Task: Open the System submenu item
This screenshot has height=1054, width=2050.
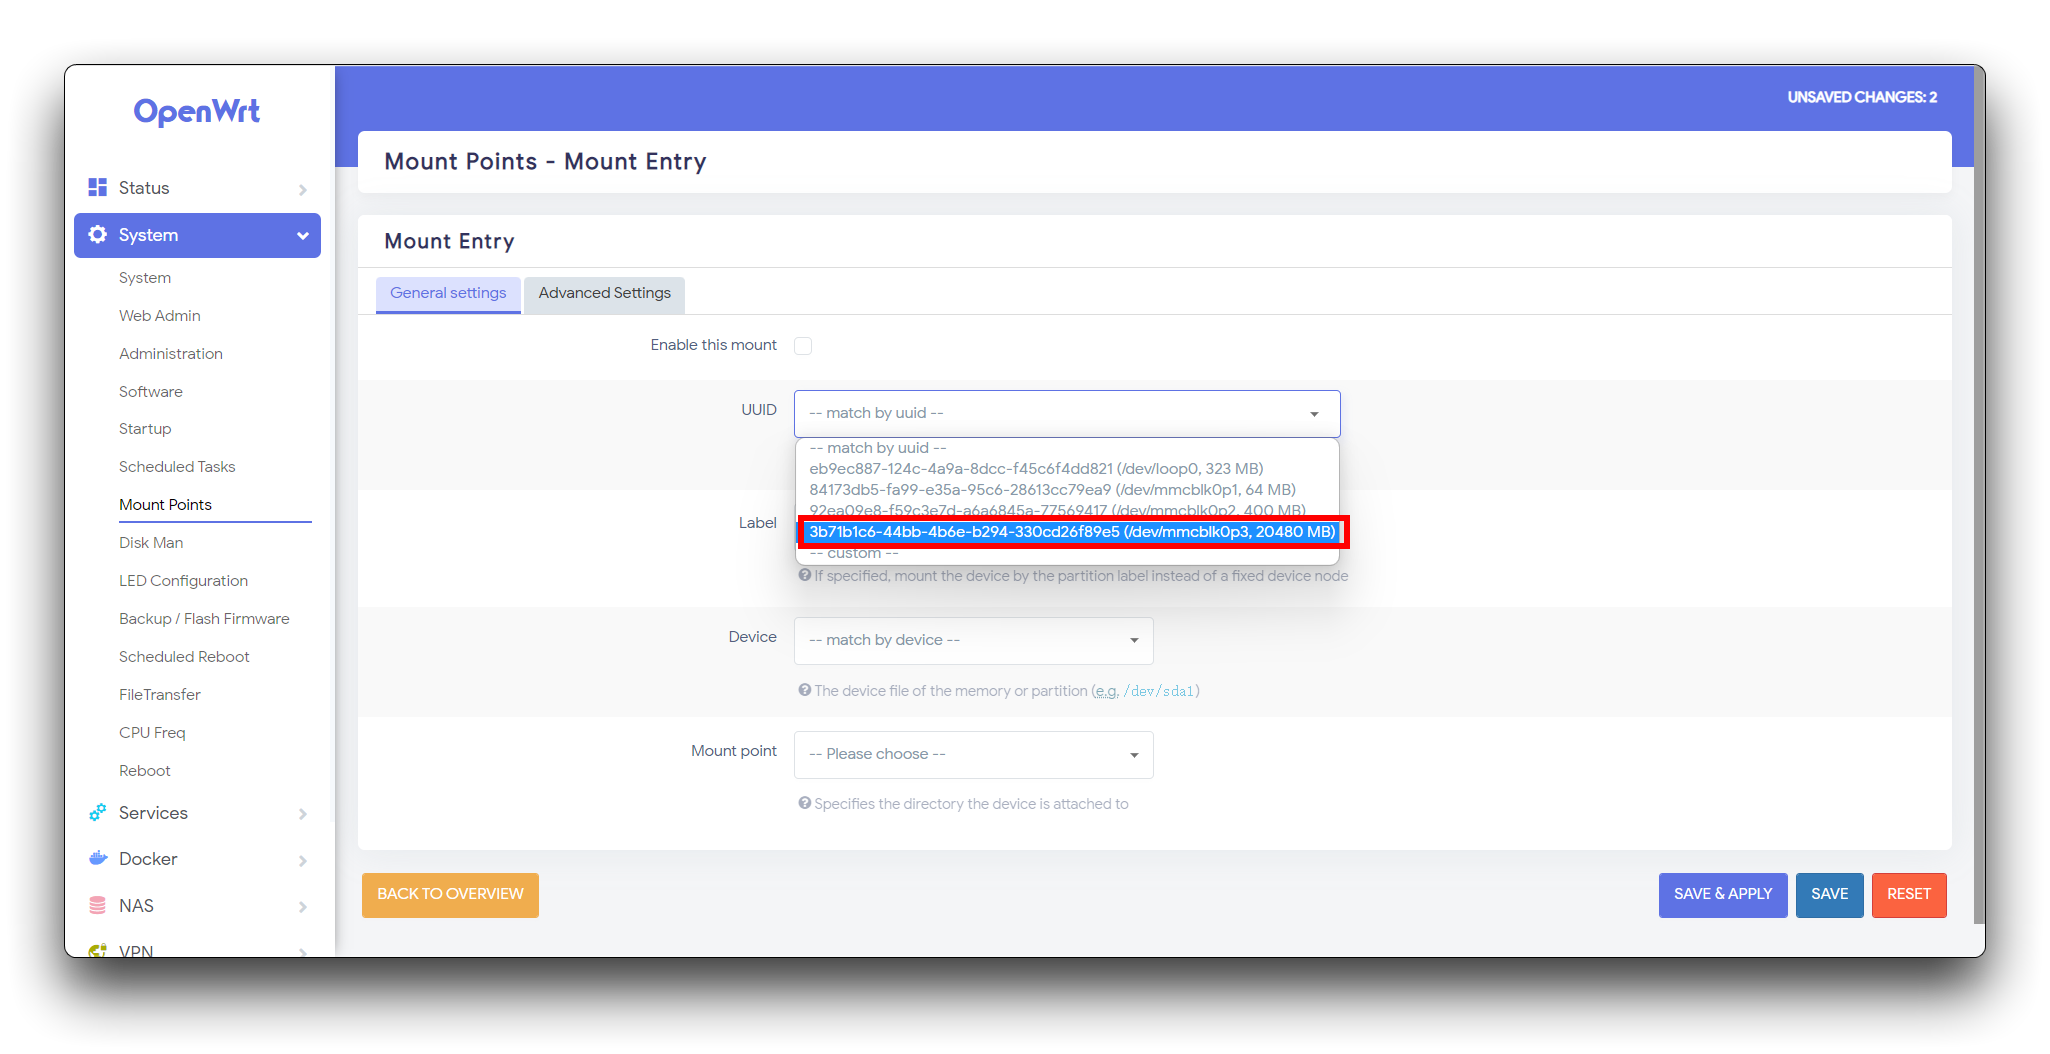Action: [145, 278]
